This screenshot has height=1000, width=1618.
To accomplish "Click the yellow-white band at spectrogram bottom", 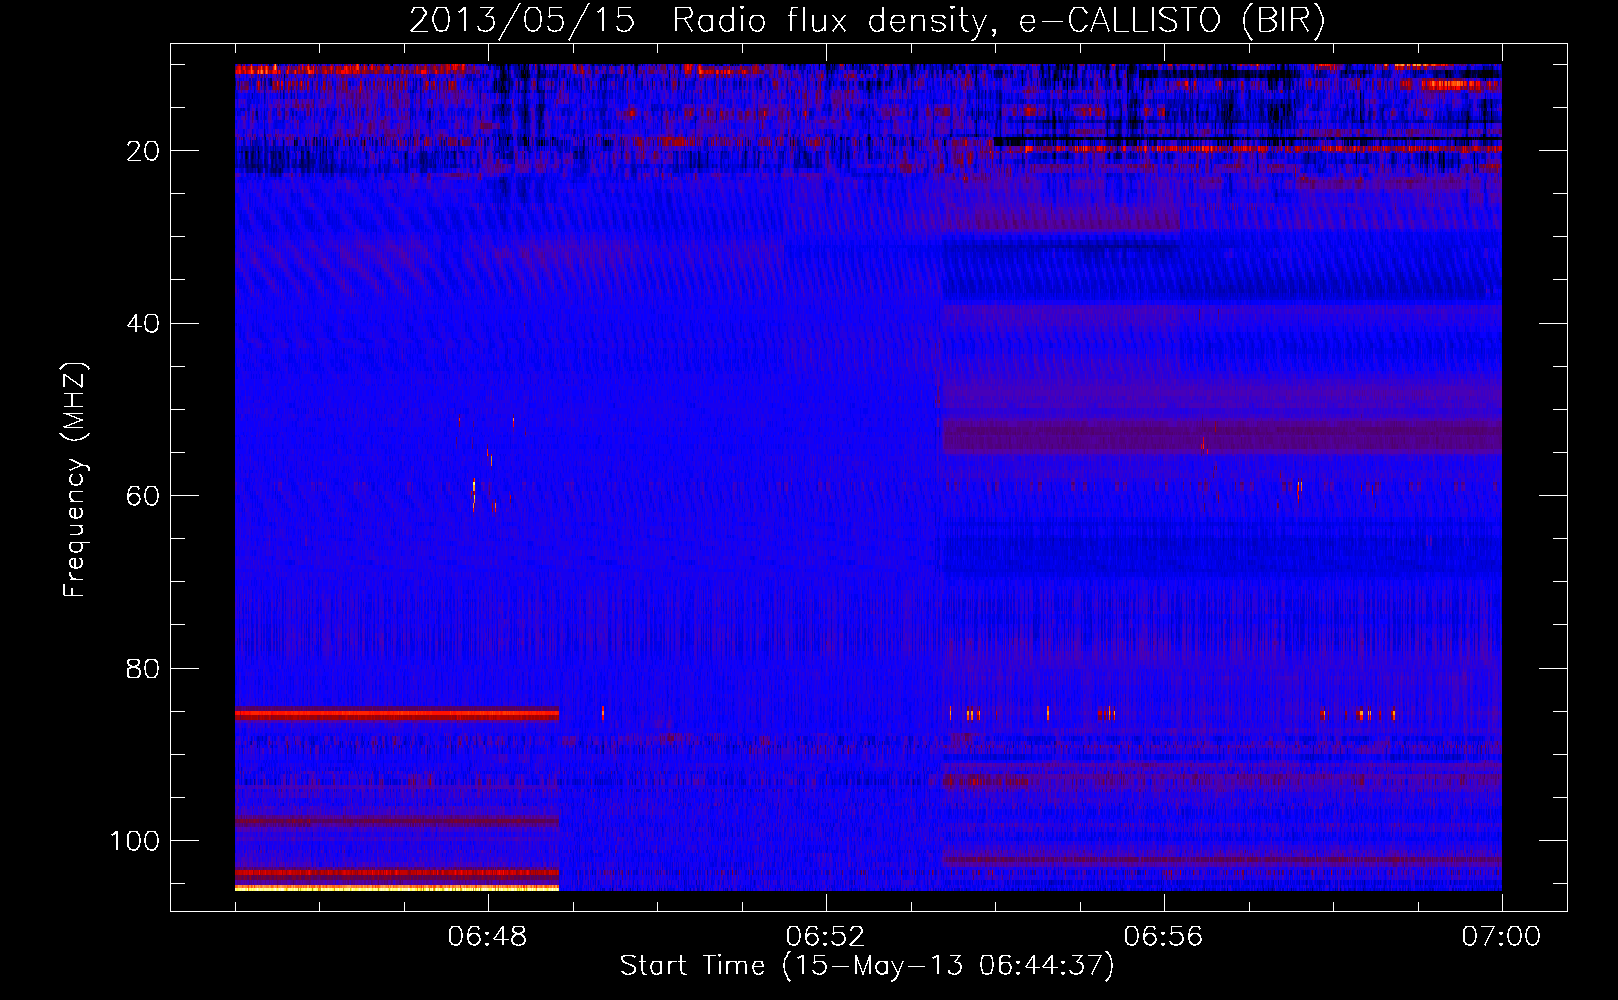I will (397, 888).
